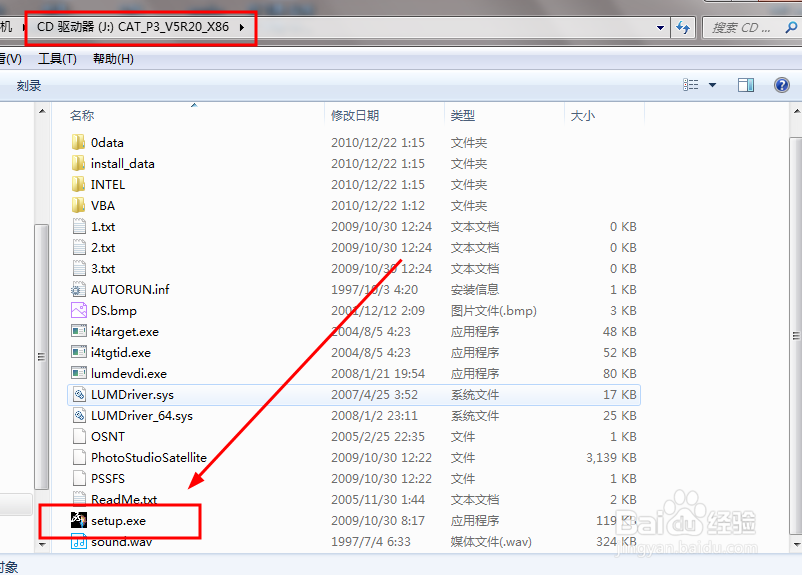Click the 安装信息 type cell
Screen dimensions: 802x575
(475, 290)
